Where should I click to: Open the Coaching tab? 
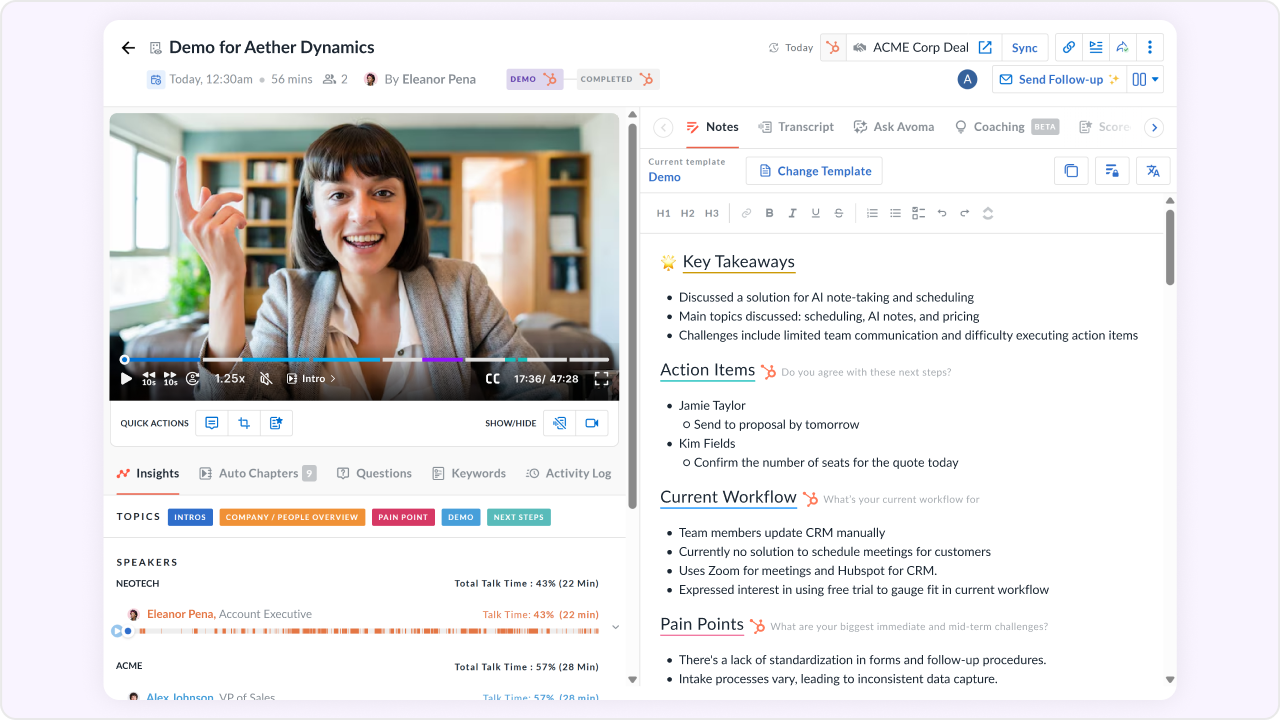pos(1005,127)
